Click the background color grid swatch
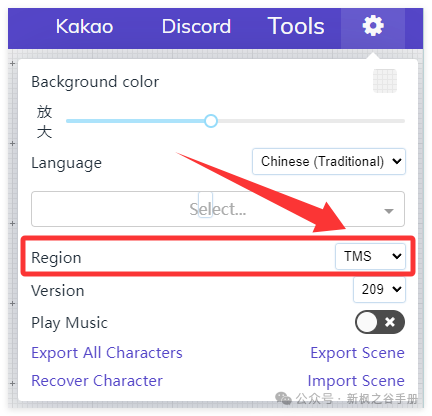This screenshot has width=432, height=416. click(385, 81)
